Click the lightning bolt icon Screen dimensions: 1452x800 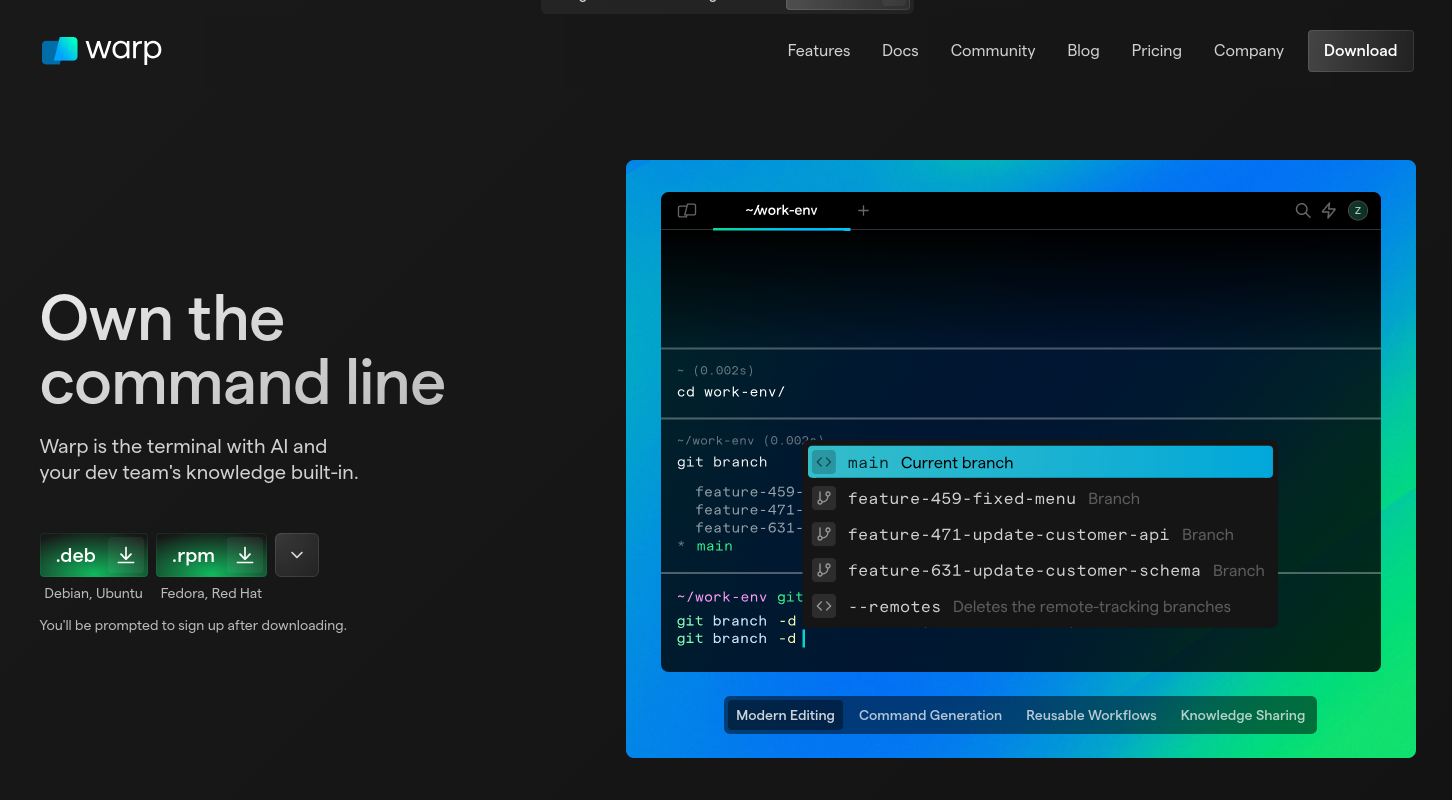[1329, 210]
